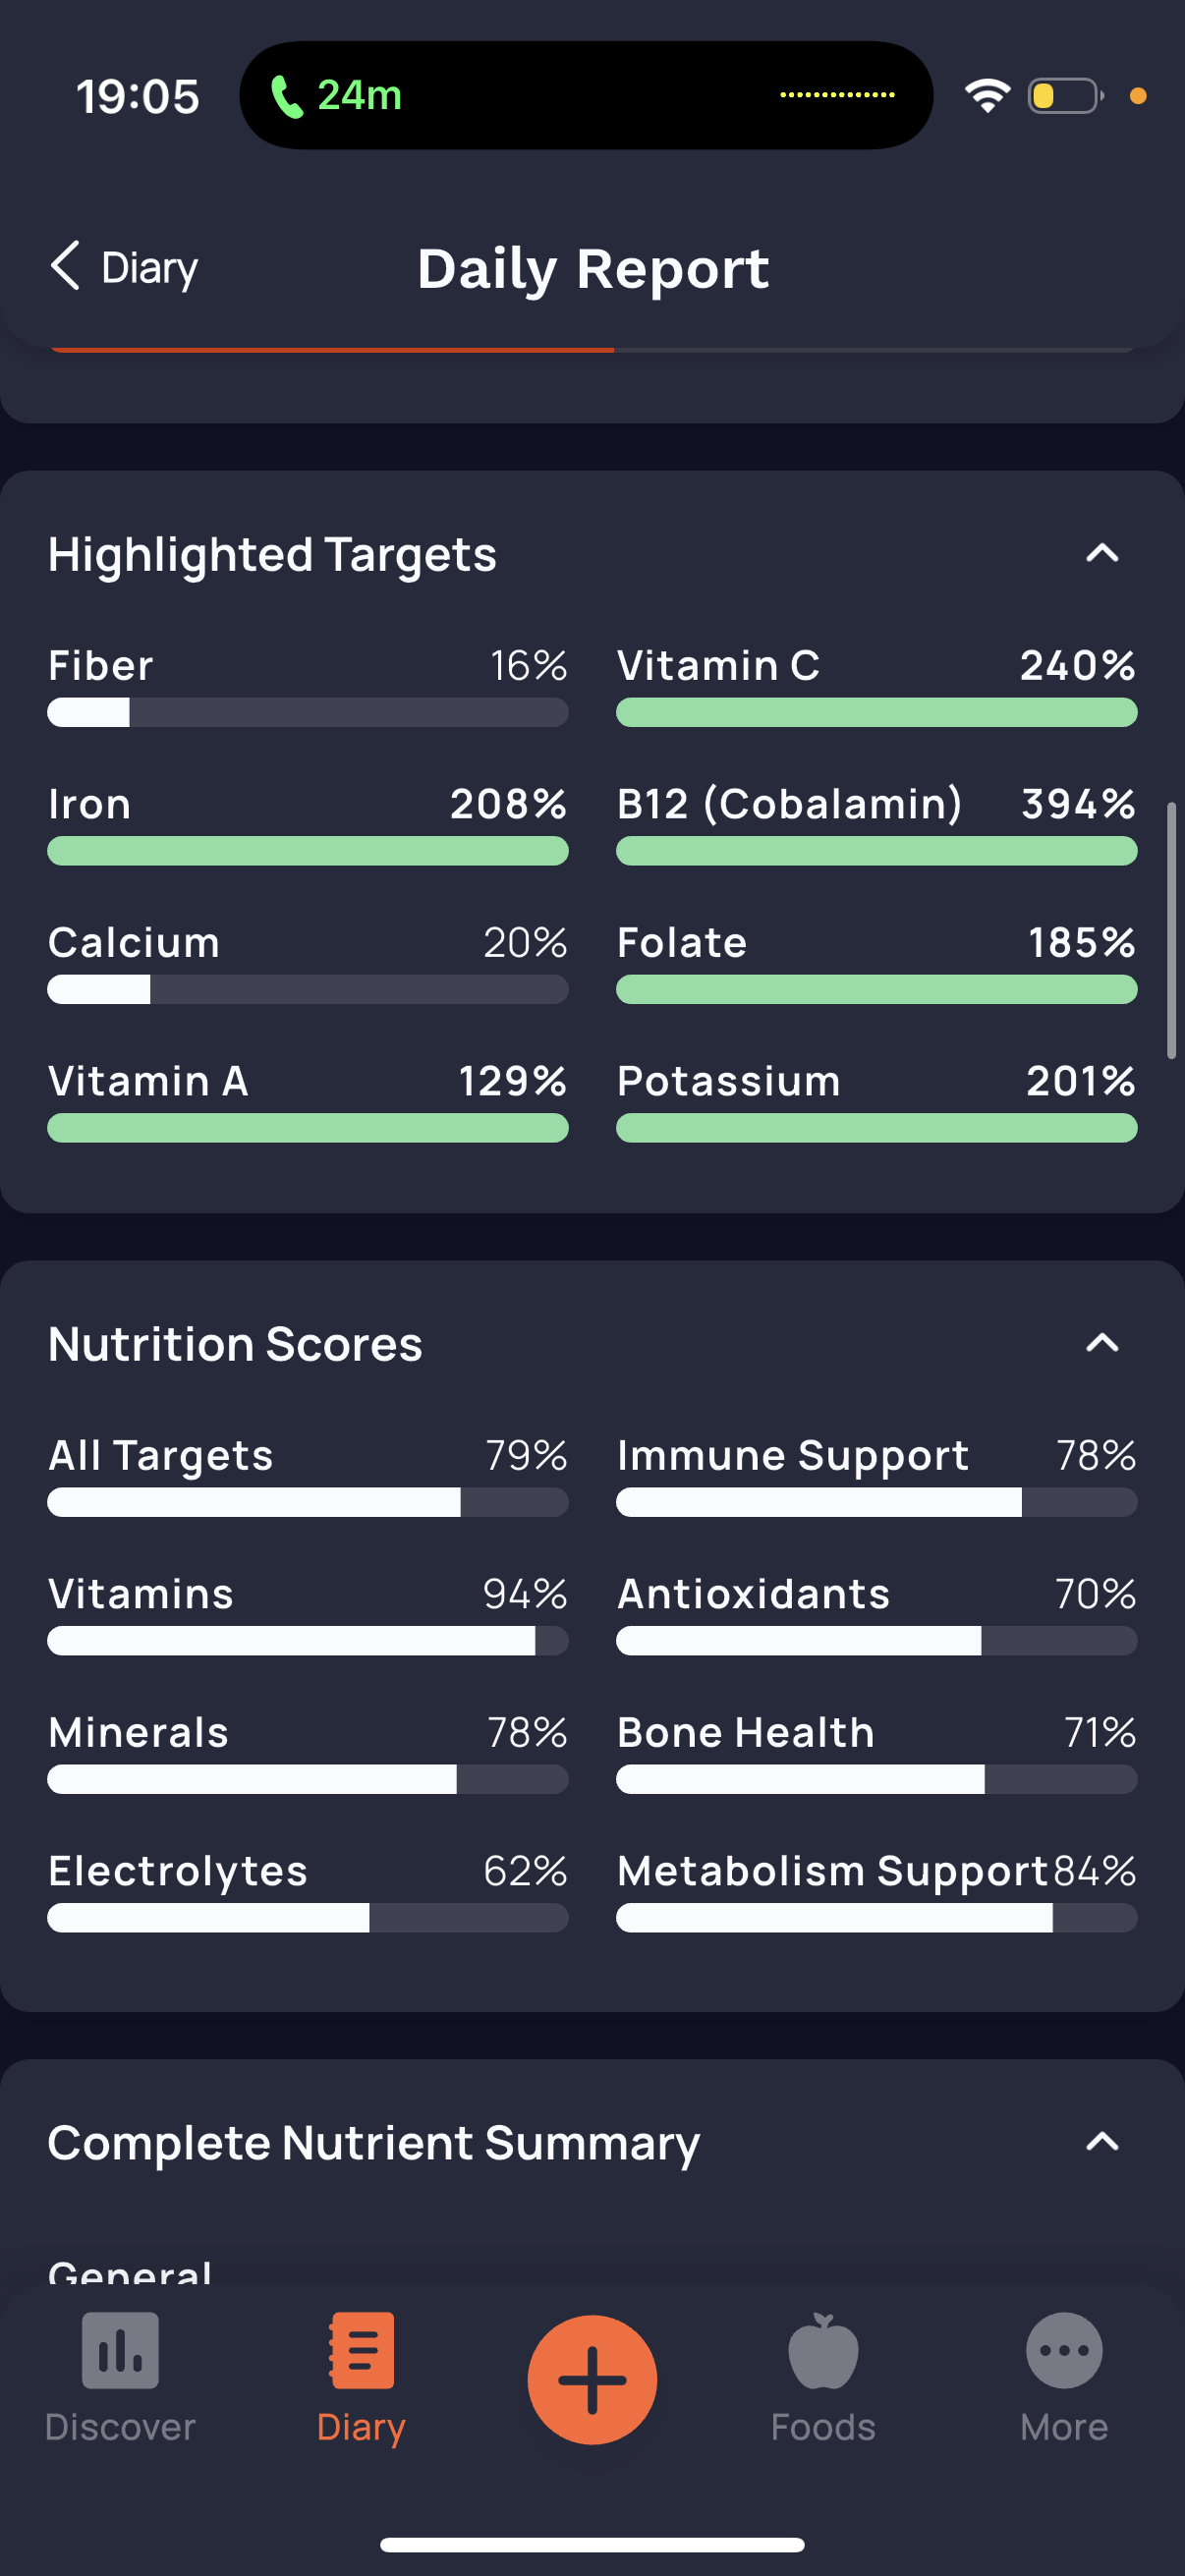Open the Foods apple icon
Image resolution: width=1185 pixels, height=2576 pixels.
coord(823,2350)
